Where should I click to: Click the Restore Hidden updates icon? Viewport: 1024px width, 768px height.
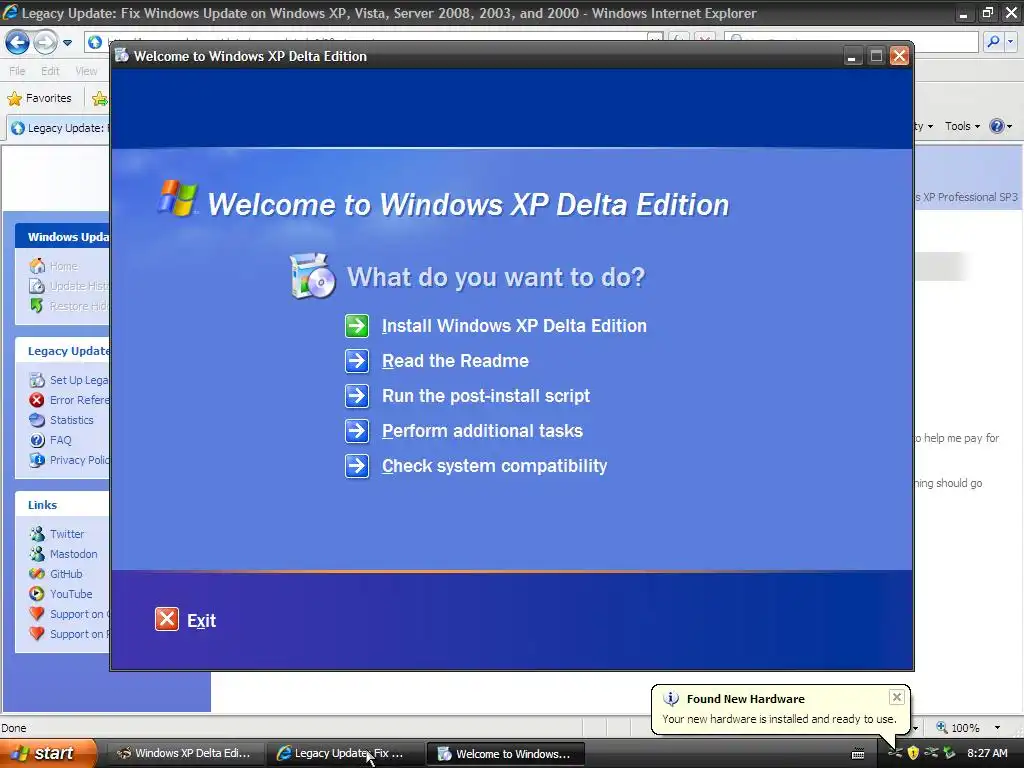(37, 306)
